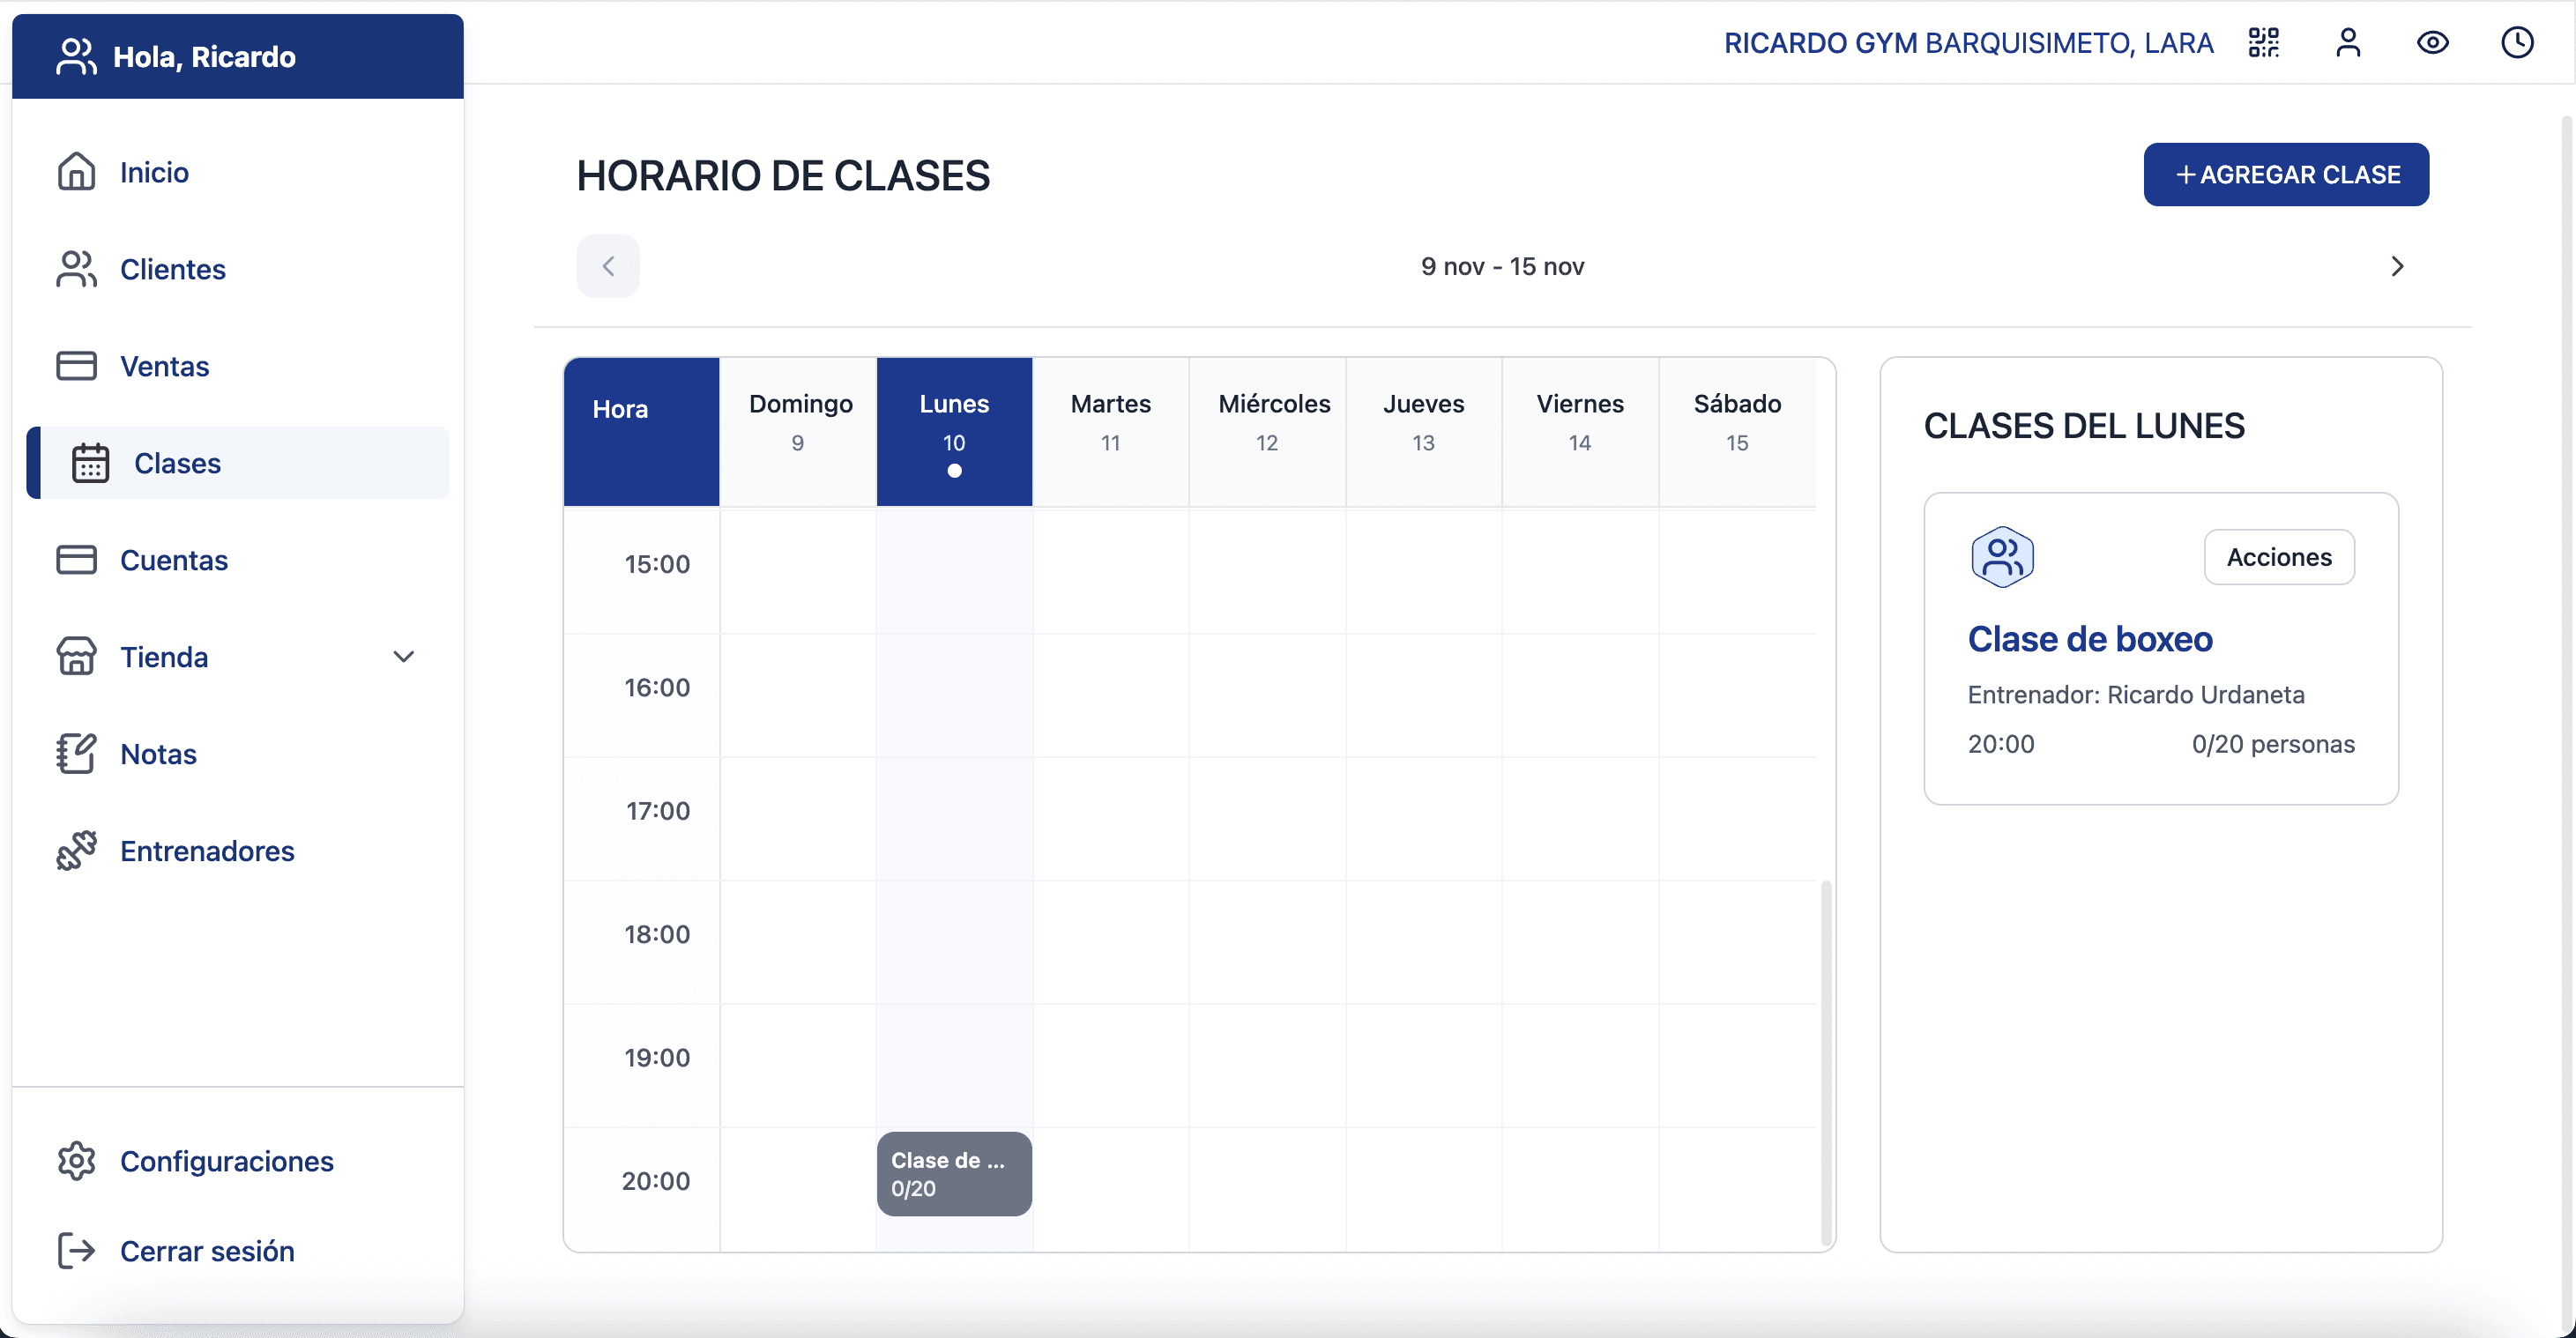Image resolution: width=2576 pixels, height=1338 pixels.
Task: Click the user profile icon in the header
Action: 2349,42
